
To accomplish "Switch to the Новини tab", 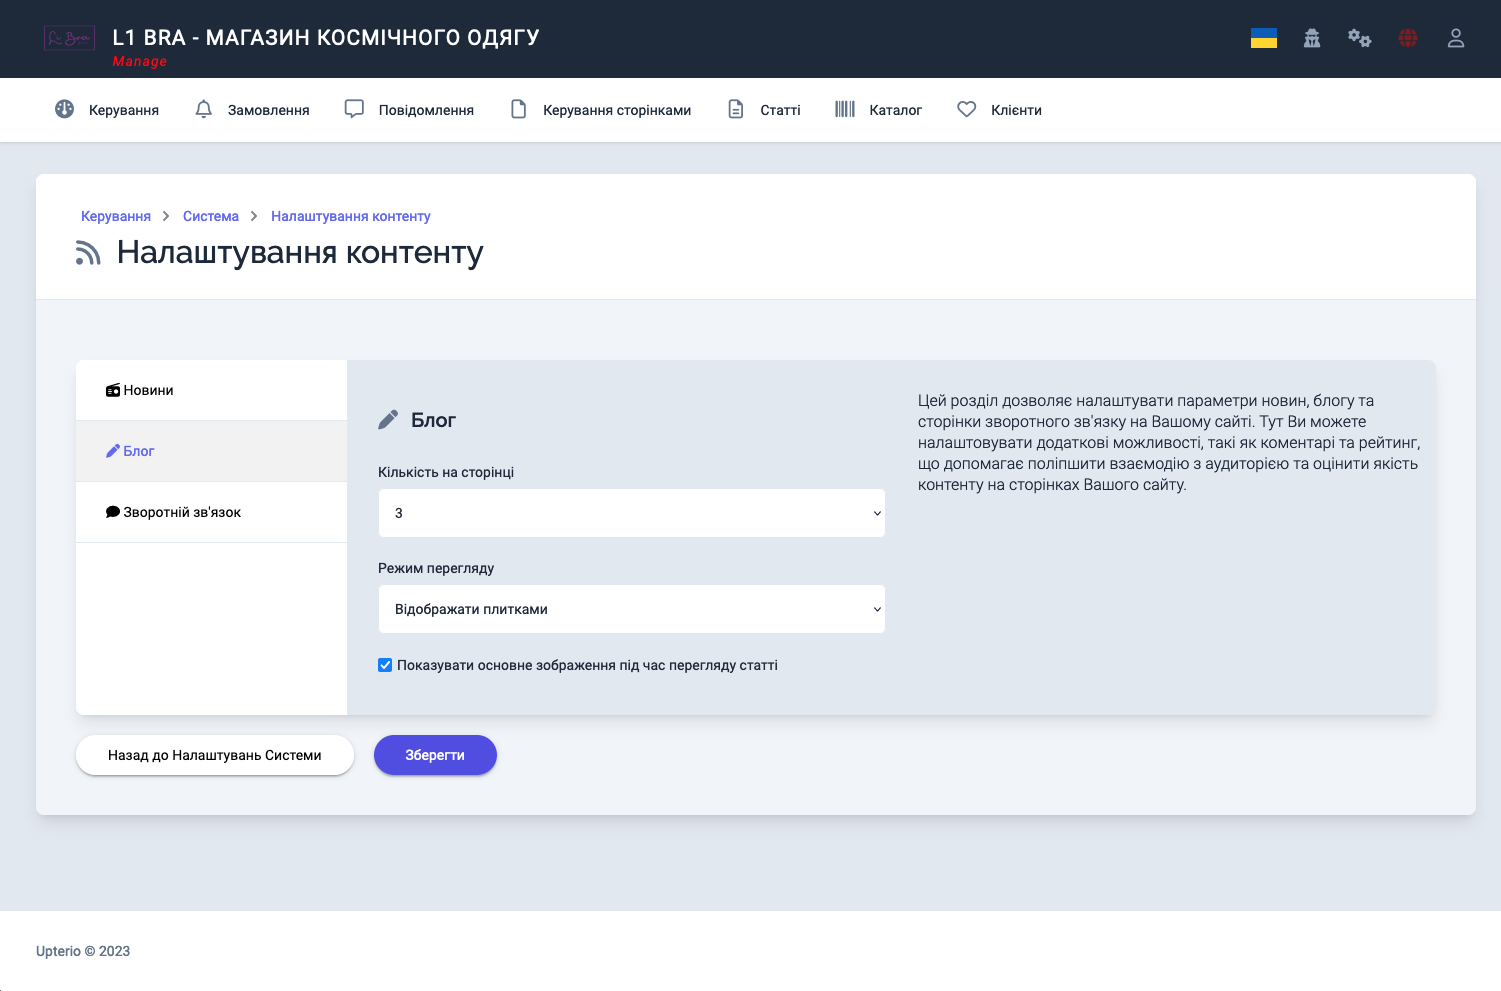I will (x=211, y=390).
